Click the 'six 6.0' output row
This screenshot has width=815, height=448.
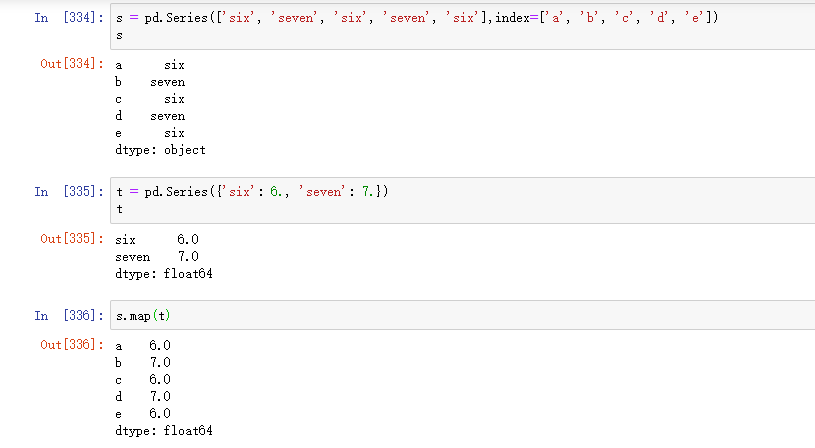click(x=157, y=240)
